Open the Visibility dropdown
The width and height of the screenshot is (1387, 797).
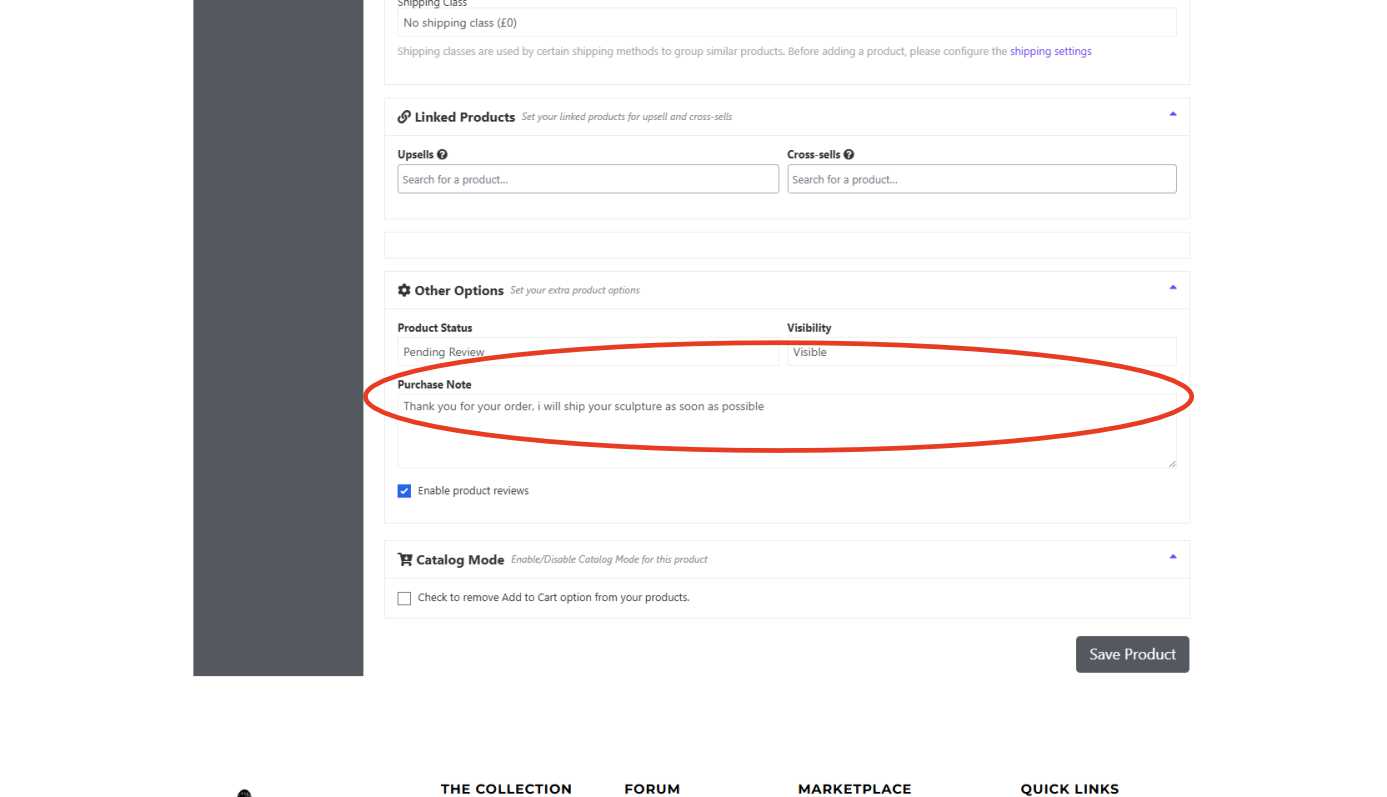pos(980,352)
